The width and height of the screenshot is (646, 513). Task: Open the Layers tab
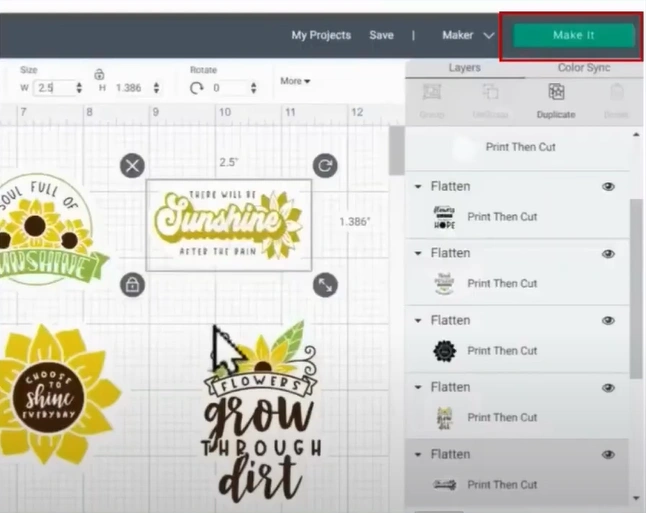click(464, 68)
